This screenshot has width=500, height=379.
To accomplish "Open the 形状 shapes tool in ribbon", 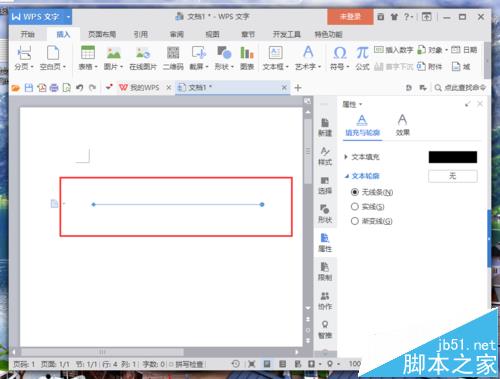I will click(224, 57).
